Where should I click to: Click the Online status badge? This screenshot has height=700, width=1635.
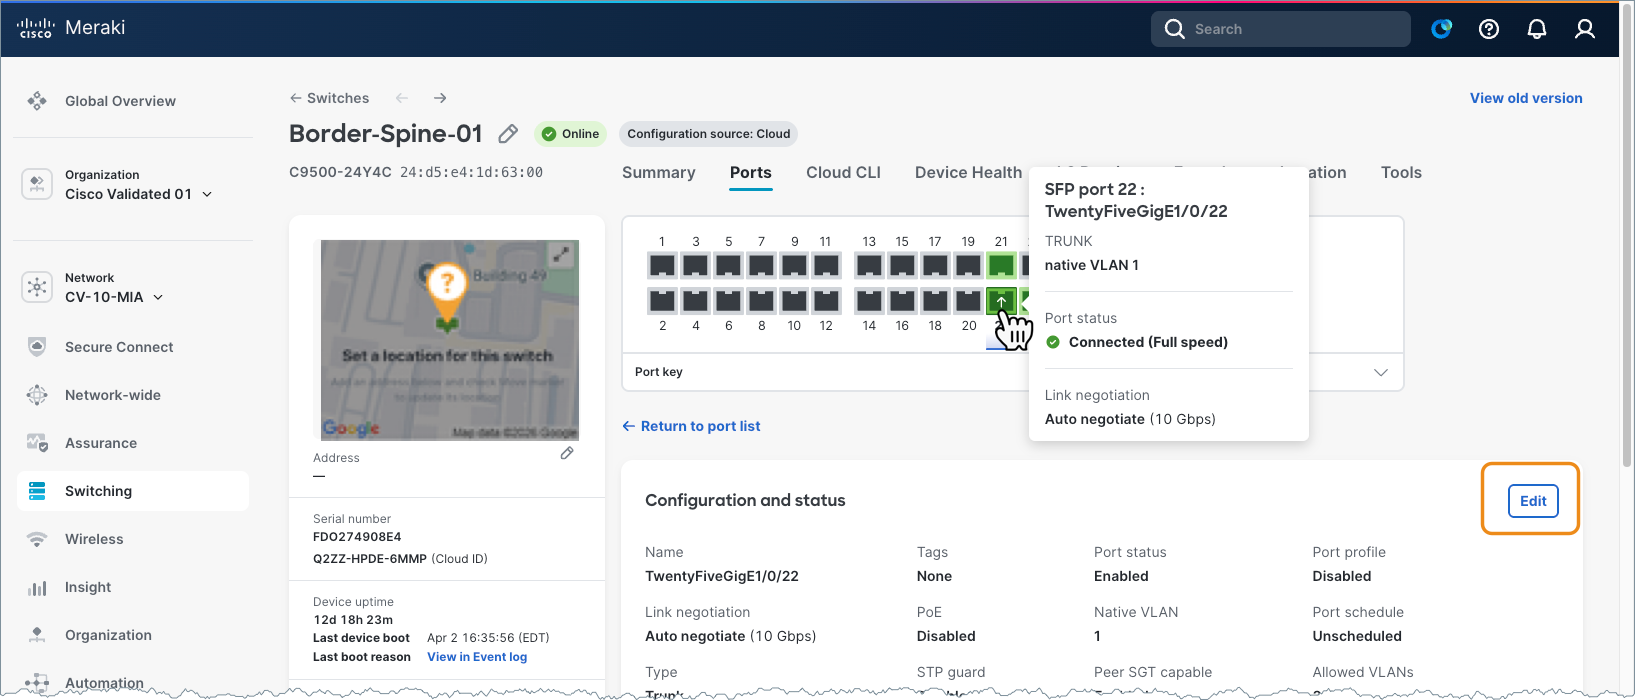click(x=570, y=134)
